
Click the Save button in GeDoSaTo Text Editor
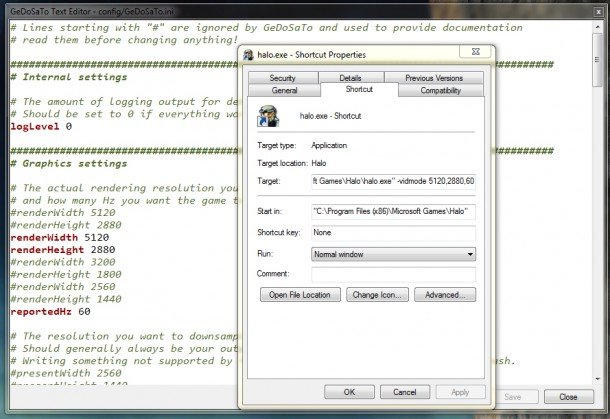[513, 397]
